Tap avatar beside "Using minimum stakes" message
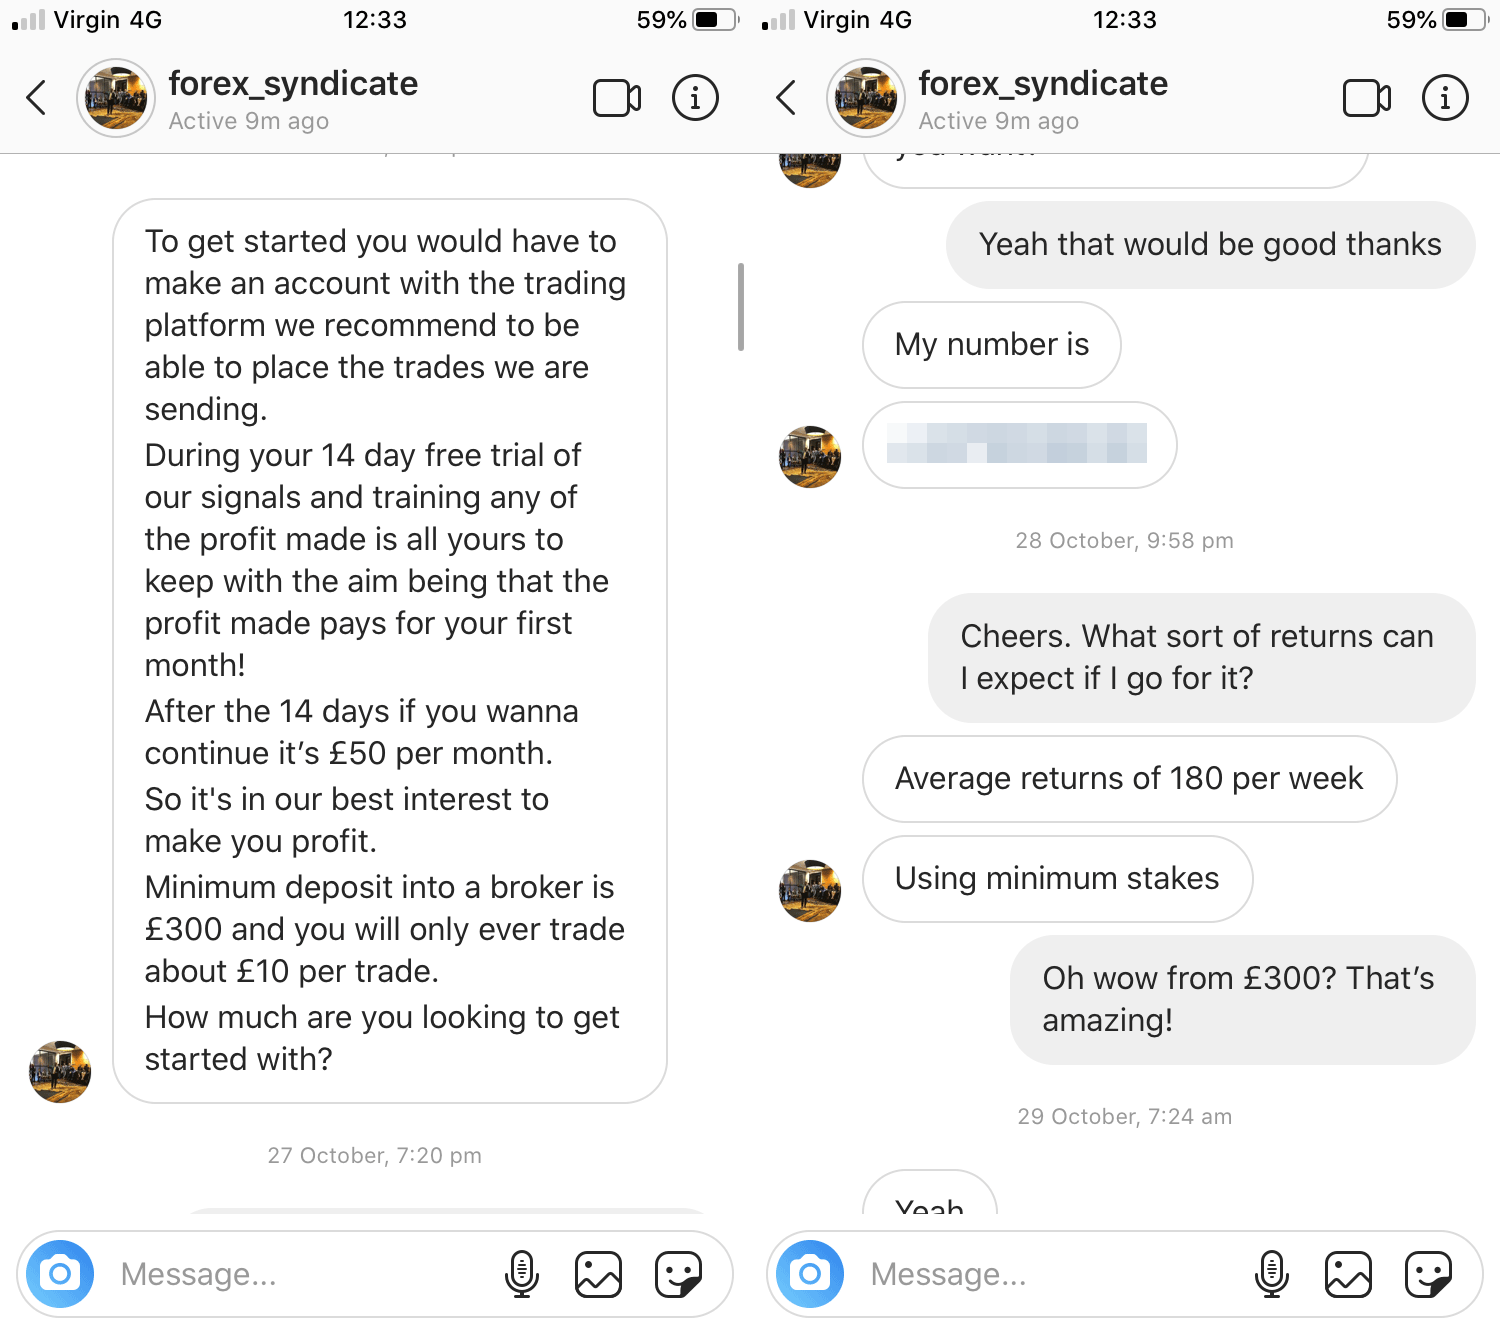The width and height of the screenshot is (1500, 1334). (810, 890)
